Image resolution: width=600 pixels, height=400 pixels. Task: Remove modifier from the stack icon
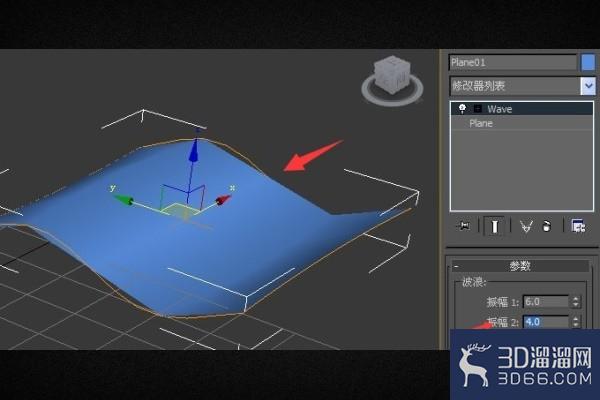(x=547, y=226)
